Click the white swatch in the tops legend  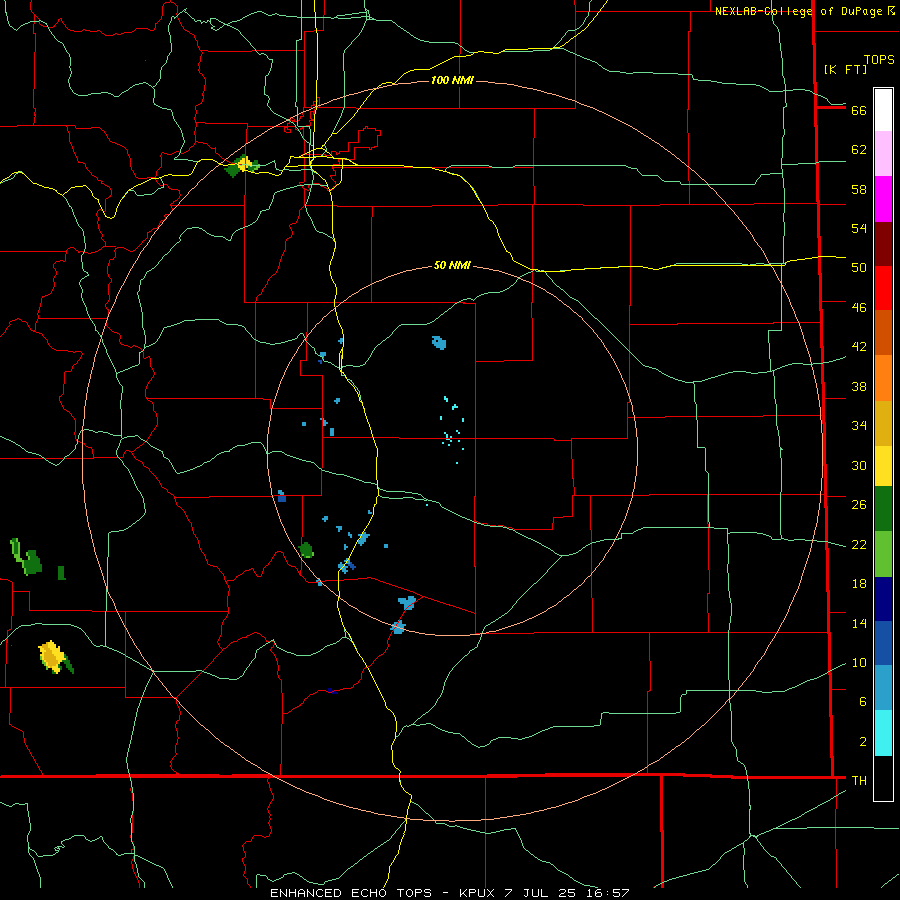[883, 110]
